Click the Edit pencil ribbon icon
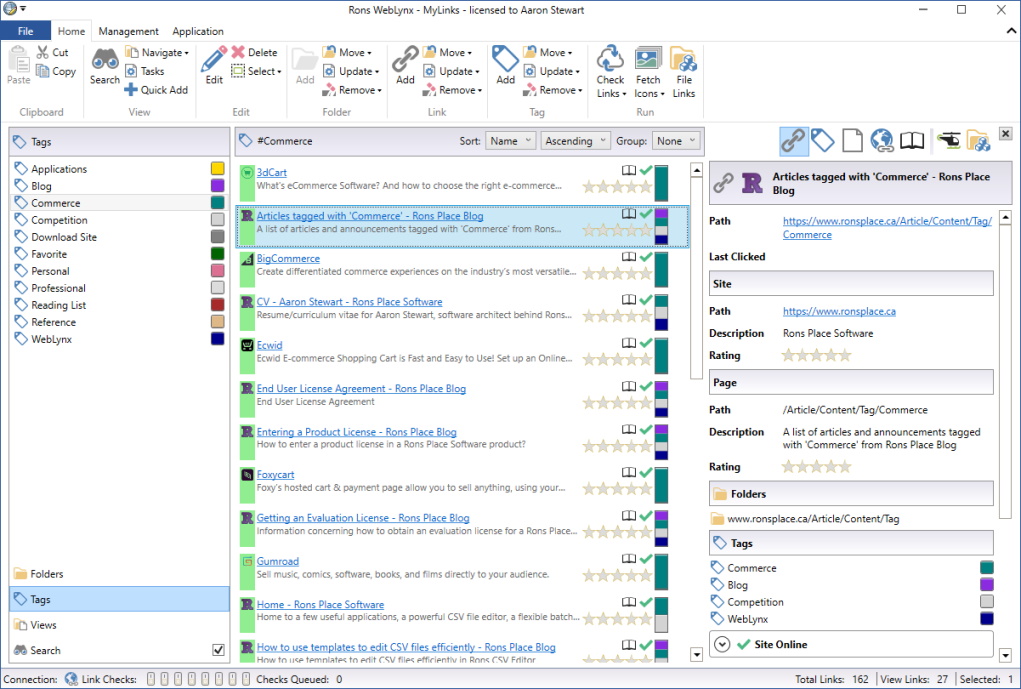Image resolution: width=1021 pixels, height=689 pixels. click(214, 59)
